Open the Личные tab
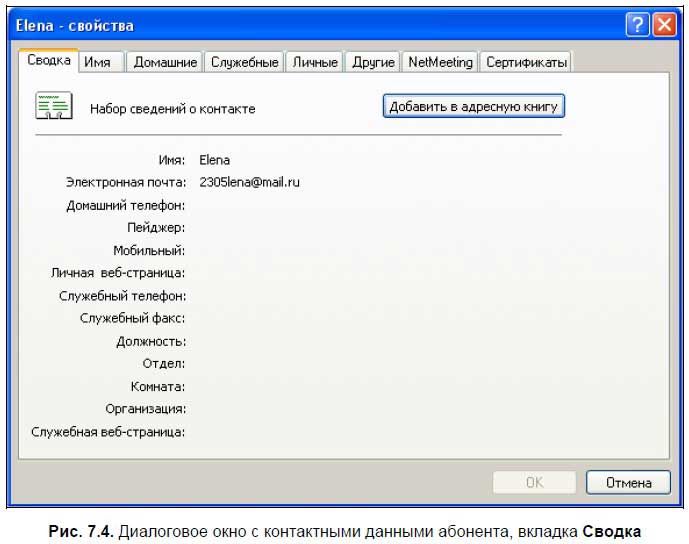 point(315,62)
